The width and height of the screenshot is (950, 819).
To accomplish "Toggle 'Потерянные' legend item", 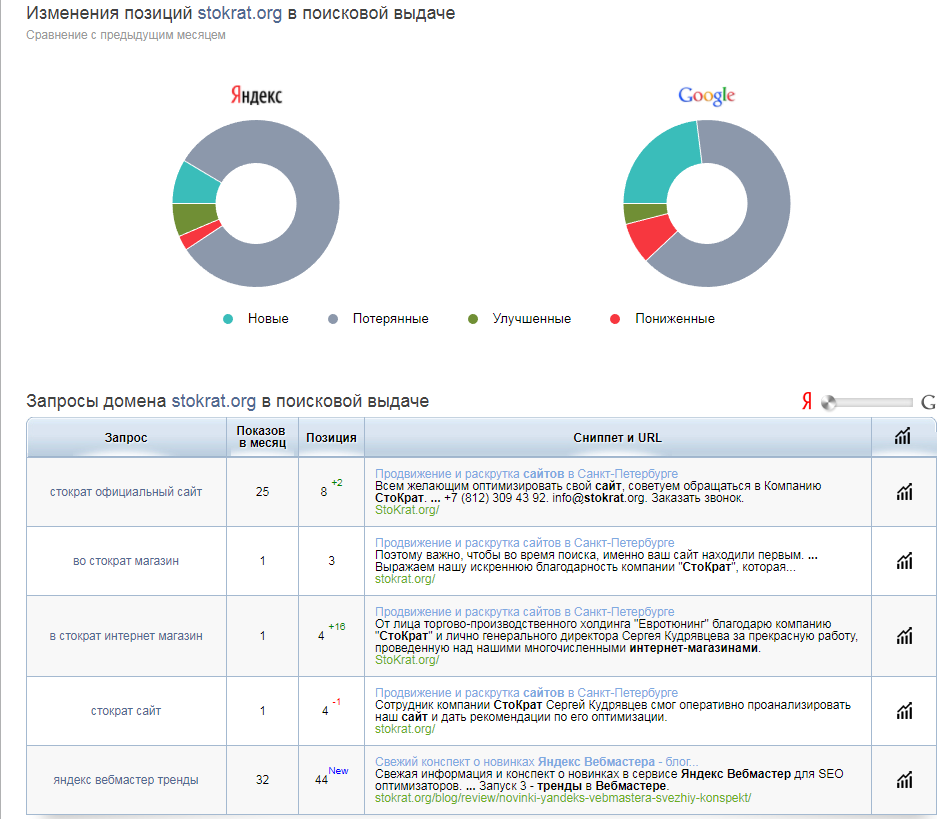I will 379,319.
